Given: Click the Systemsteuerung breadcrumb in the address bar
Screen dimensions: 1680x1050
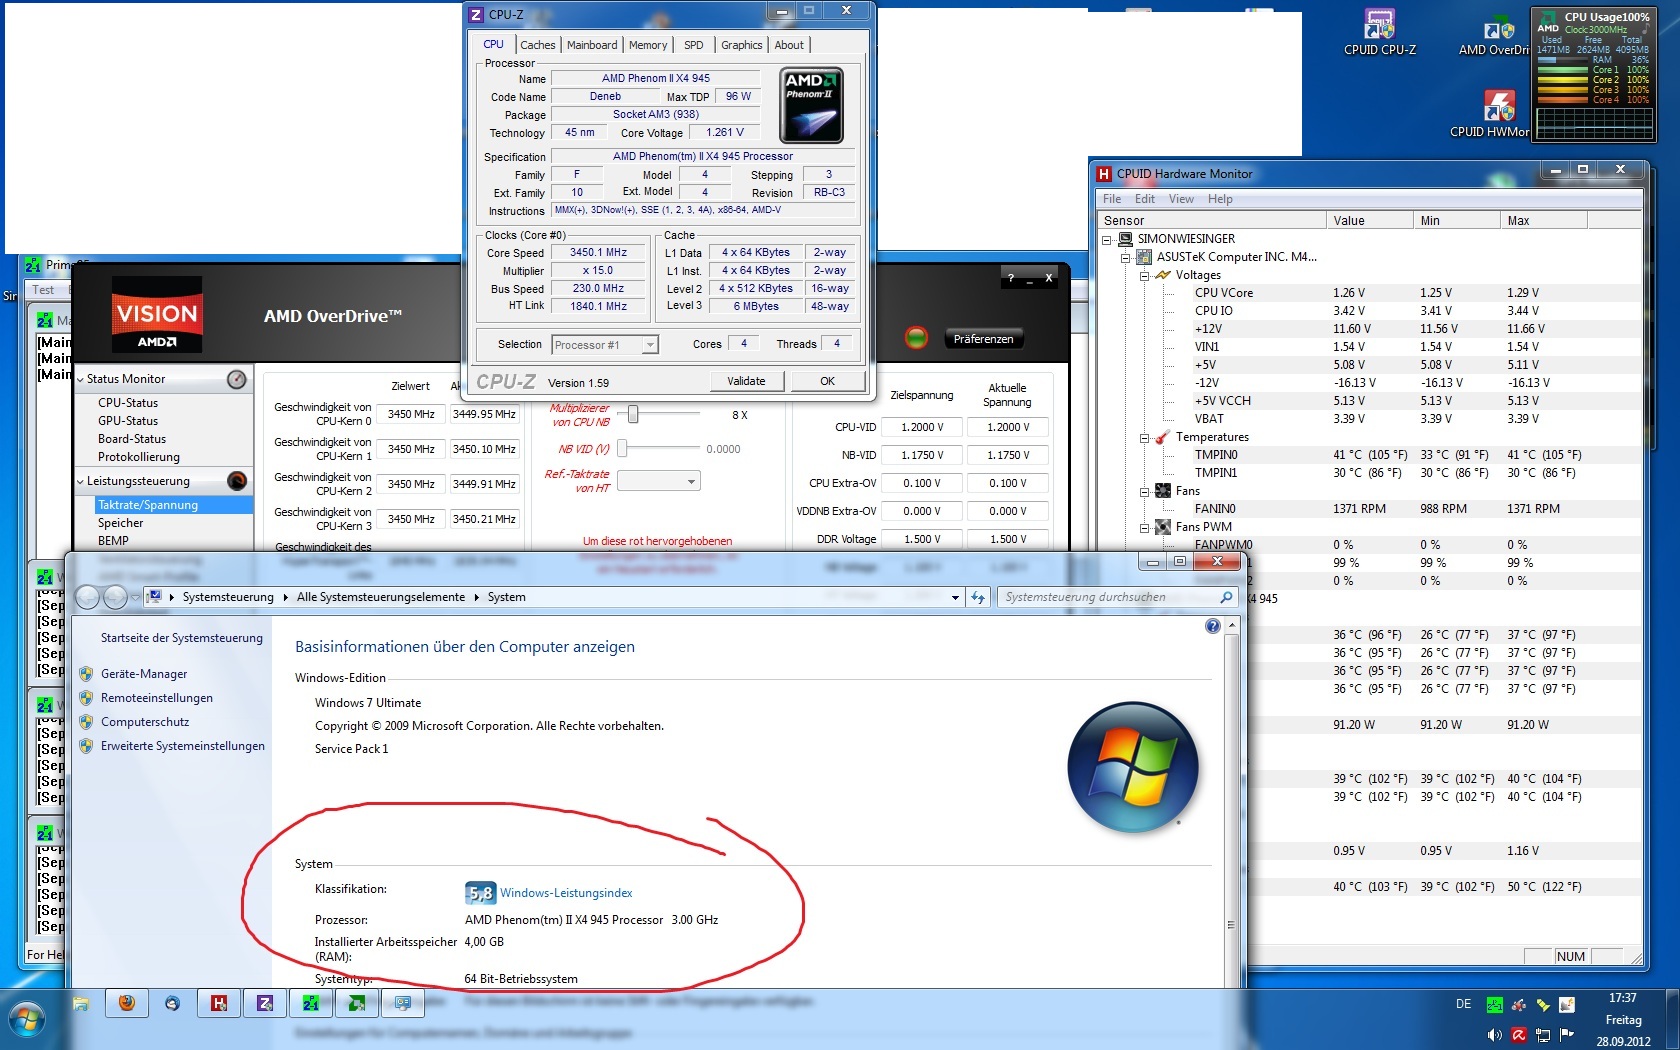Looking at the screenshot, I should click(228, 597).
